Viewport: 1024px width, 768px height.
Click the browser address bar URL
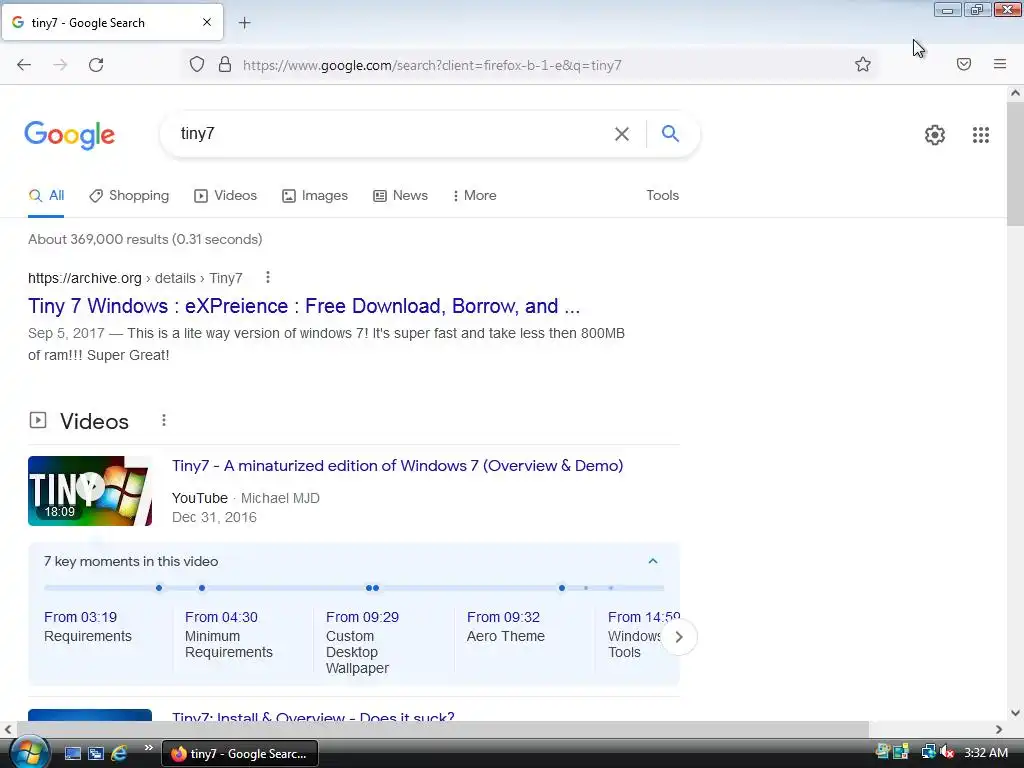click(432, 65)
